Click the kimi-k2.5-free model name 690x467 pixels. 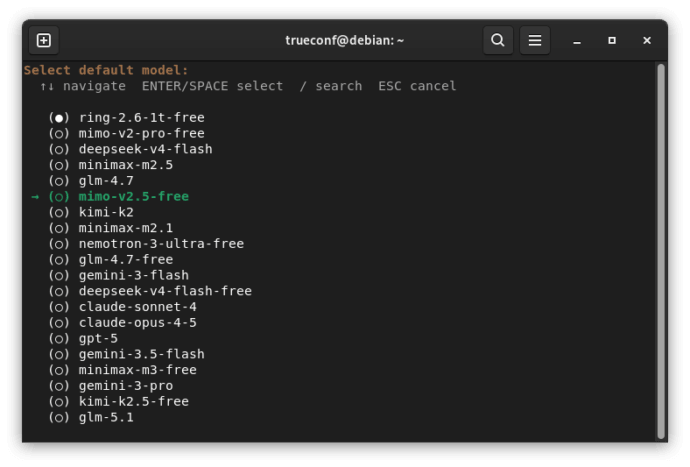(134, 401)
